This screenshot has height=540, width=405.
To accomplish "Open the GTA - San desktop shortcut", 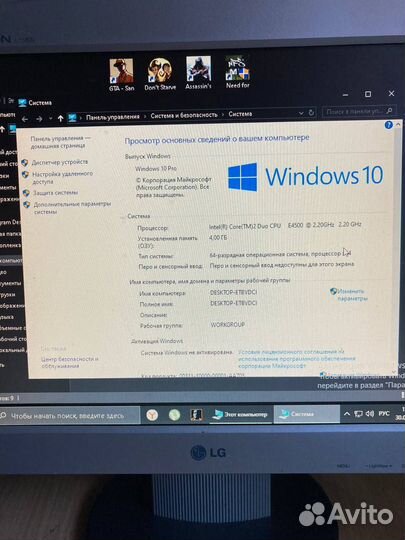I will [x=121, y=74].
